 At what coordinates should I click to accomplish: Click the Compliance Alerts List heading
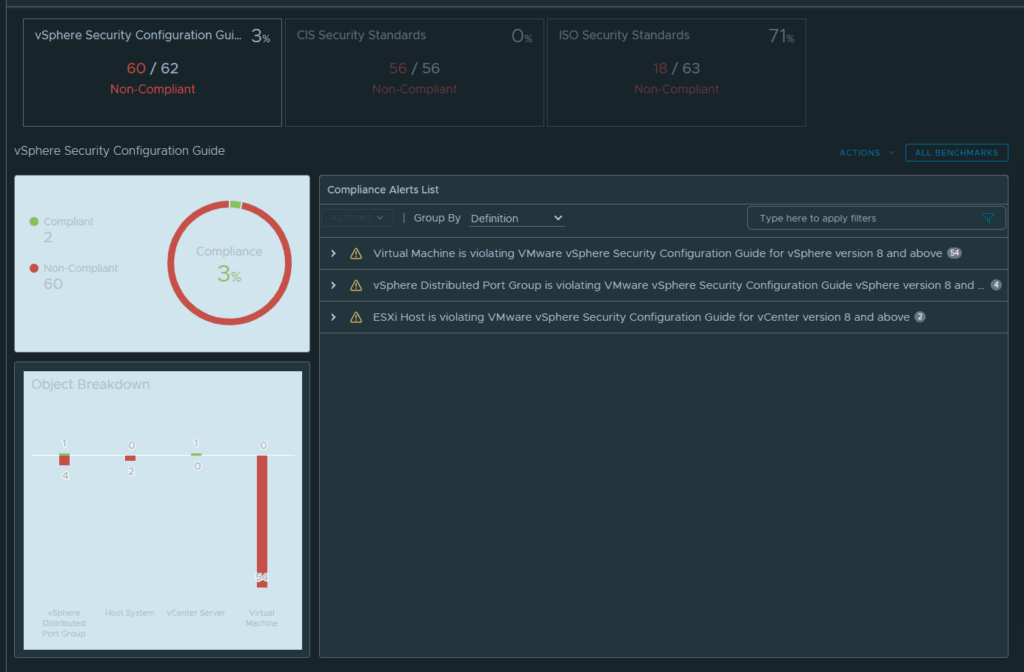(x=383, y=190)
